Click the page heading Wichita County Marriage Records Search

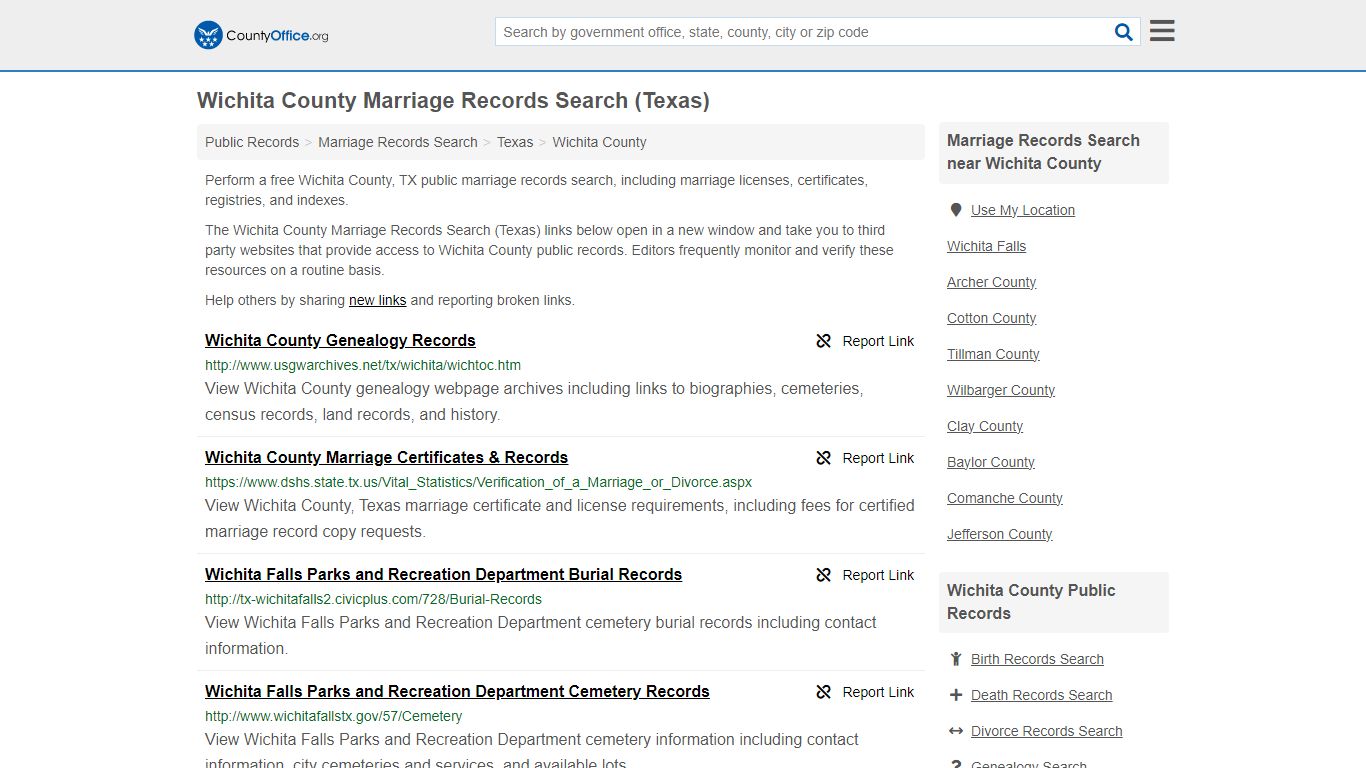click(453, 101)
